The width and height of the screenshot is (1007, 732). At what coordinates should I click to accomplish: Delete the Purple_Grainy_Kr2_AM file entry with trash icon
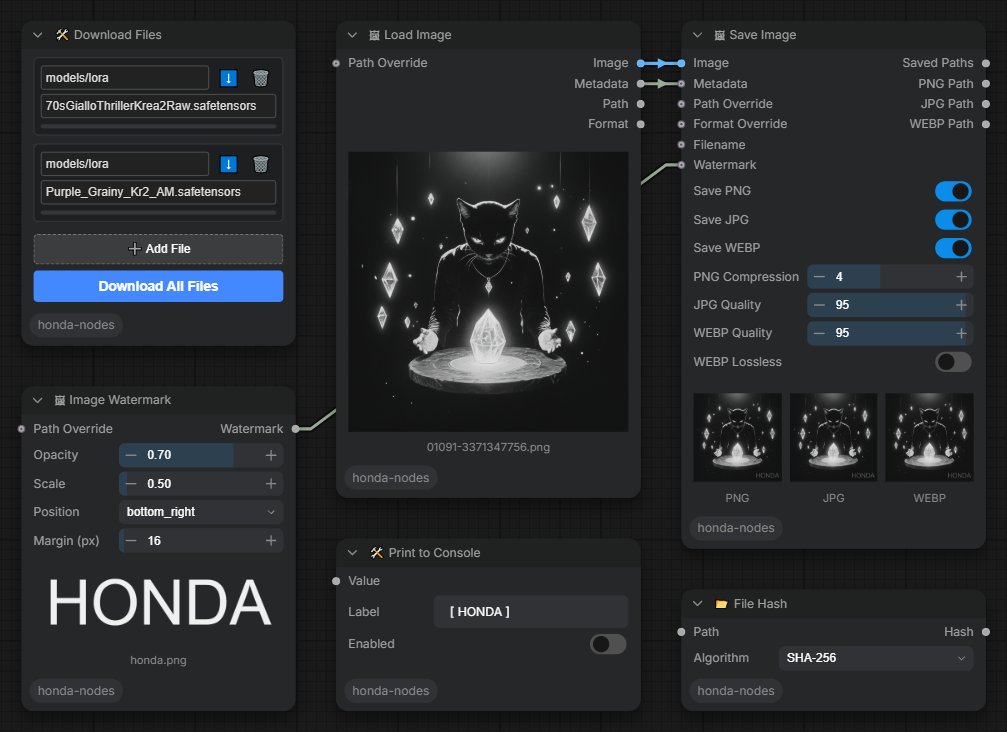click(x=261, y=164)
